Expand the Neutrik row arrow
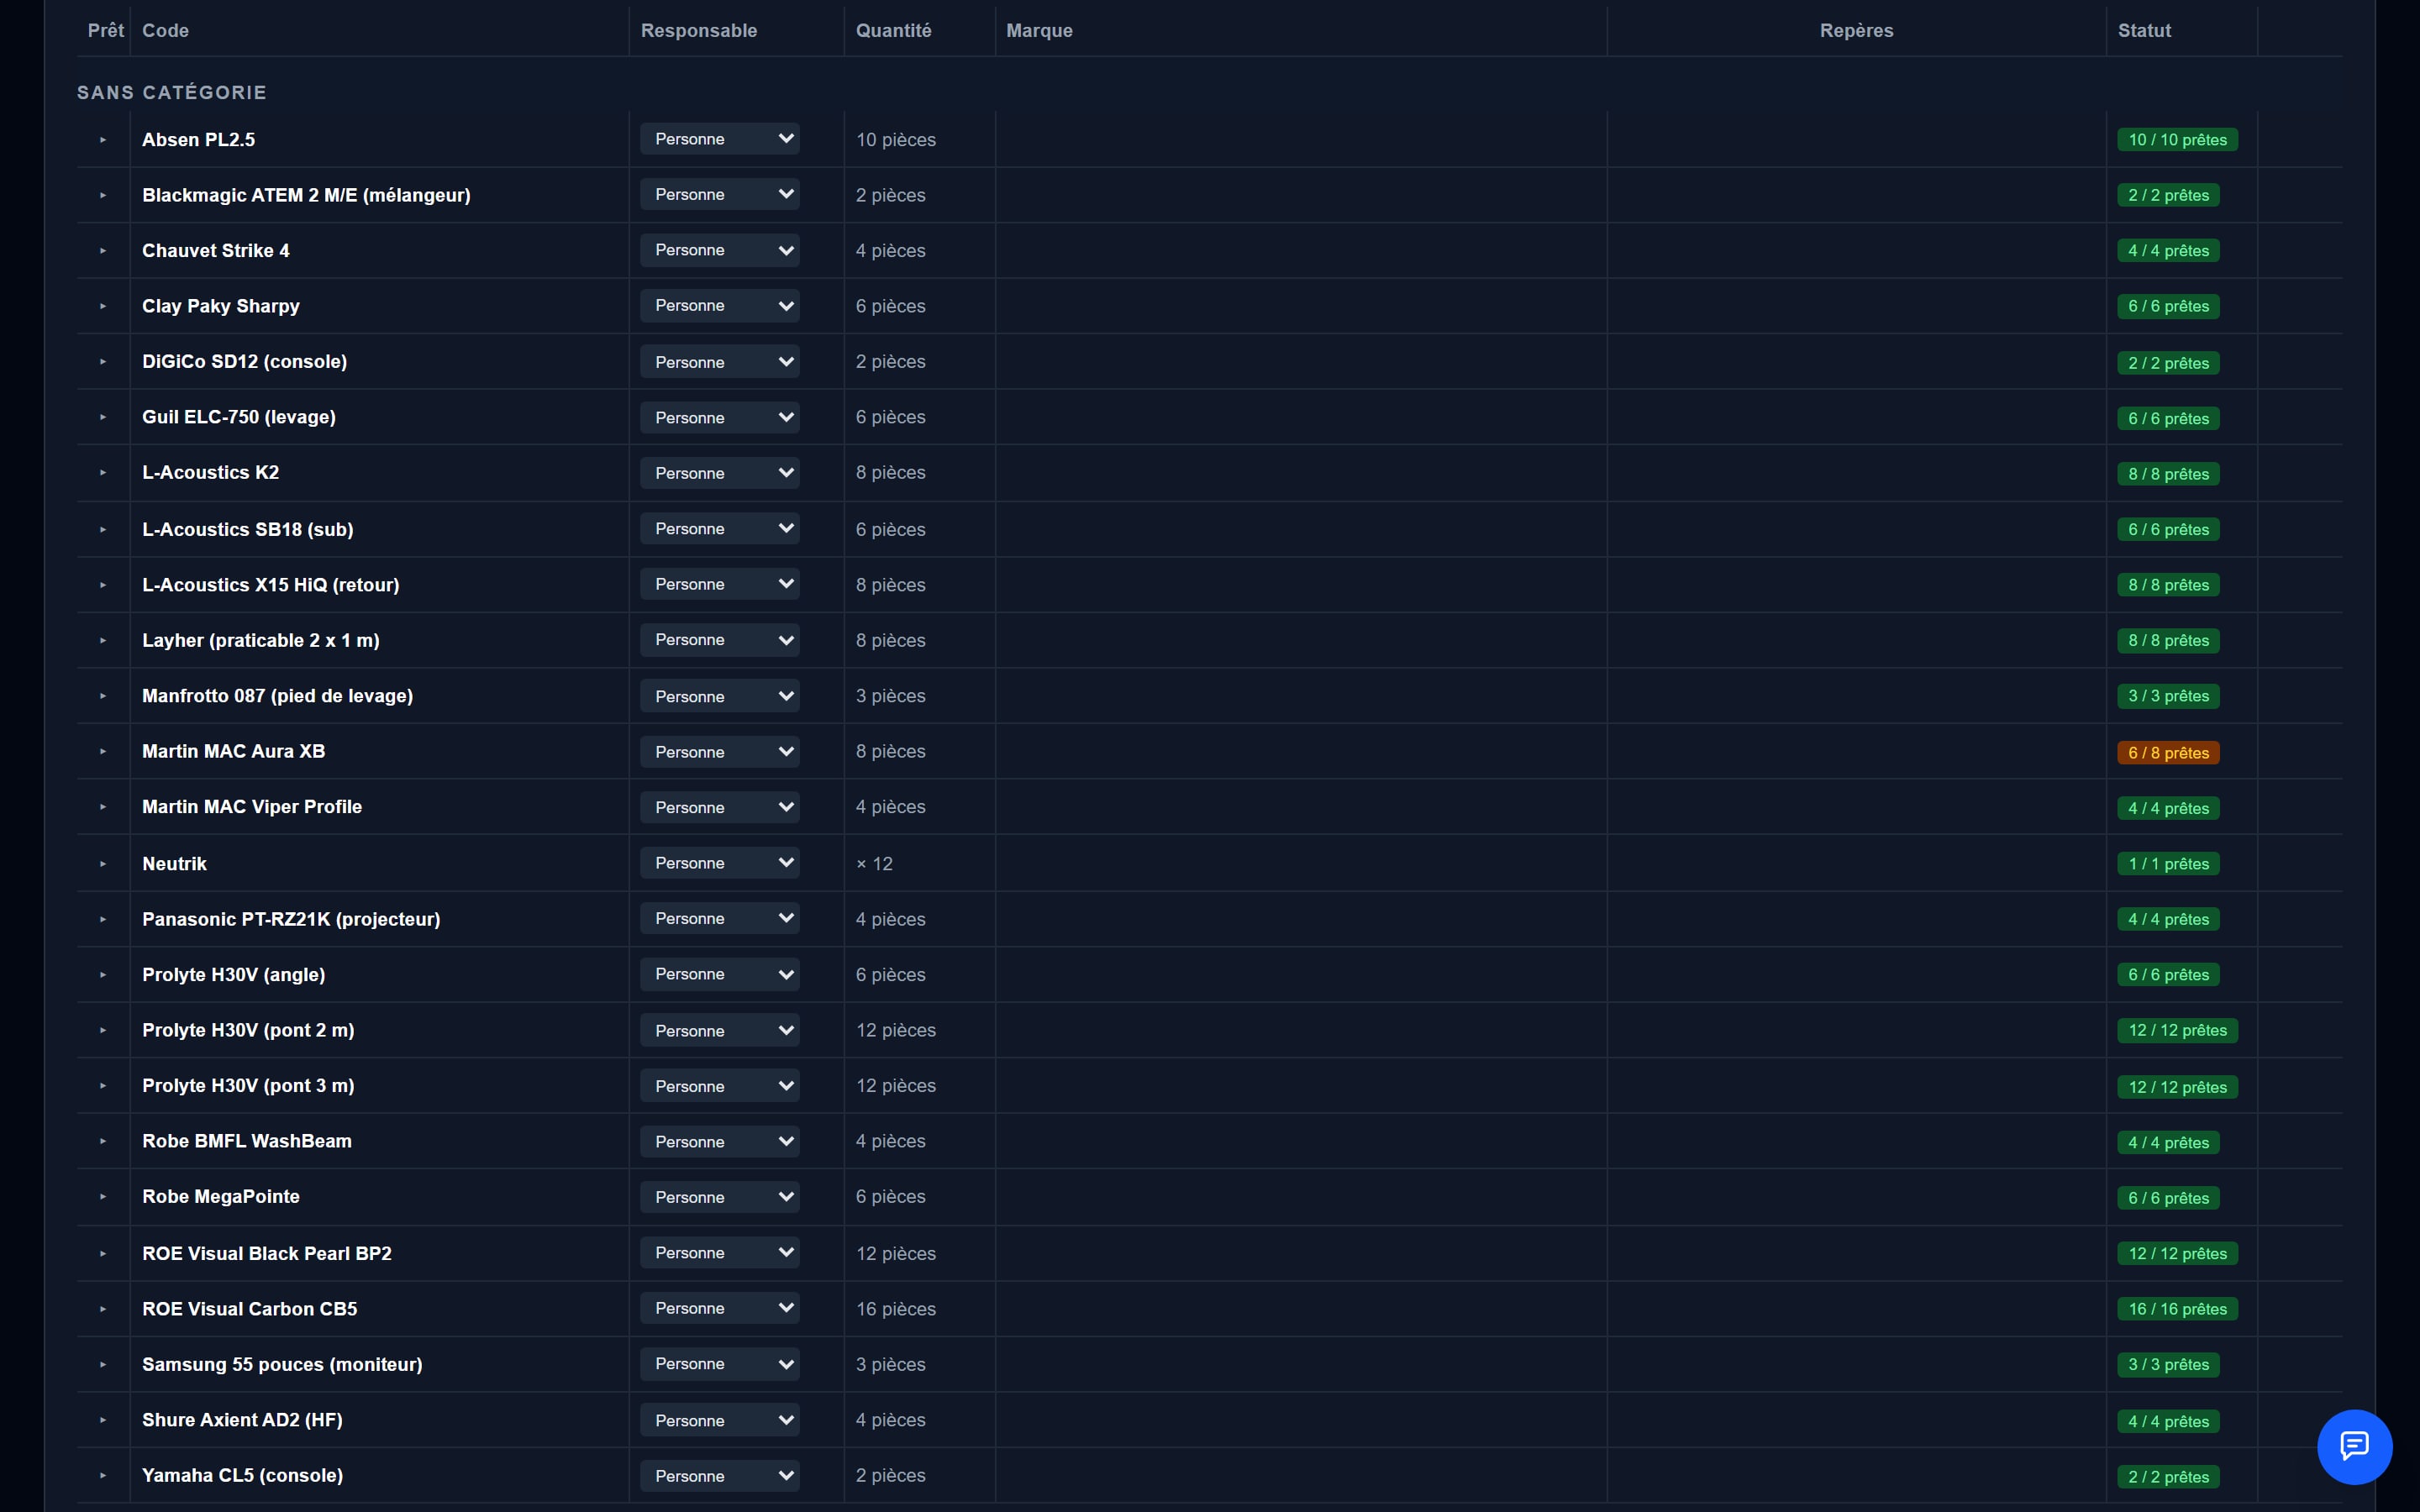This screenshot has height=1512, width=2420. click(103, 864)
